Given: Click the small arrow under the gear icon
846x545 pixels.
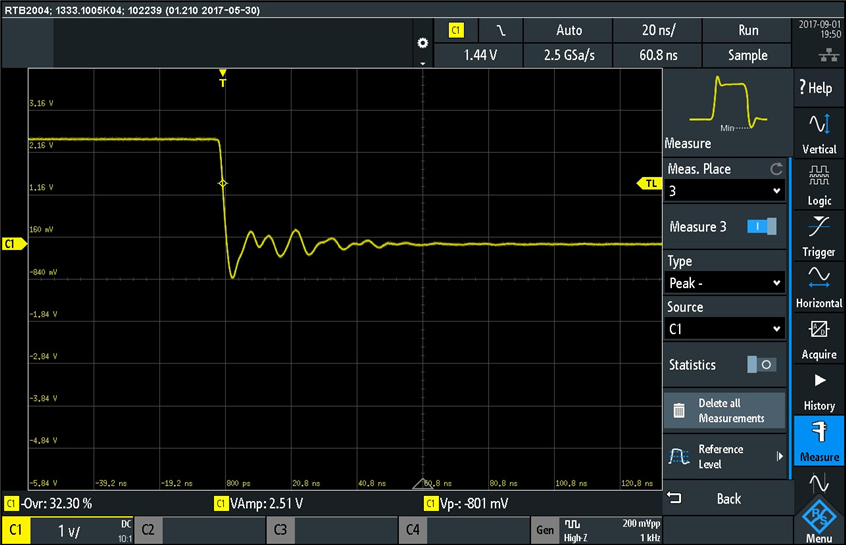Looking at the screenshot, I should click(x=422, y=63).
